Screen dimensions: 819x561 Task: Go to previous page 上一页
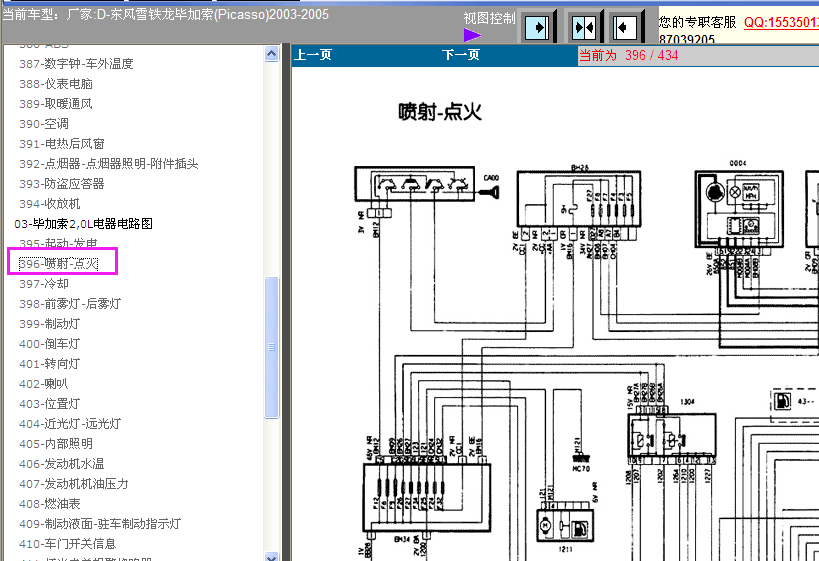(x=313, y=55)
